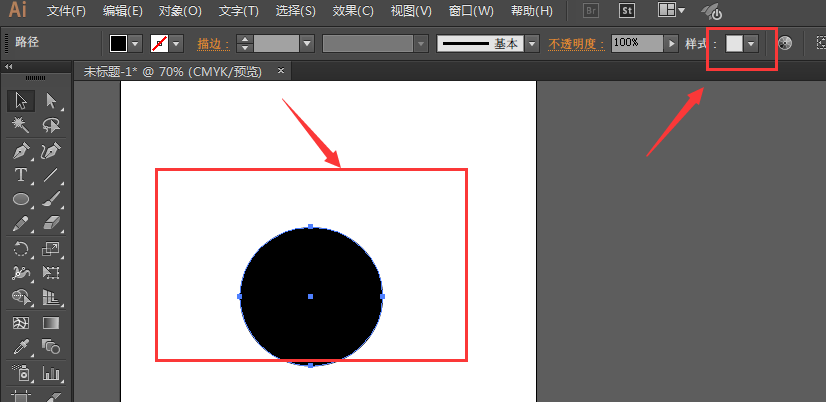
Task: Click the black fill color swatch
Action: coord(119,44)
